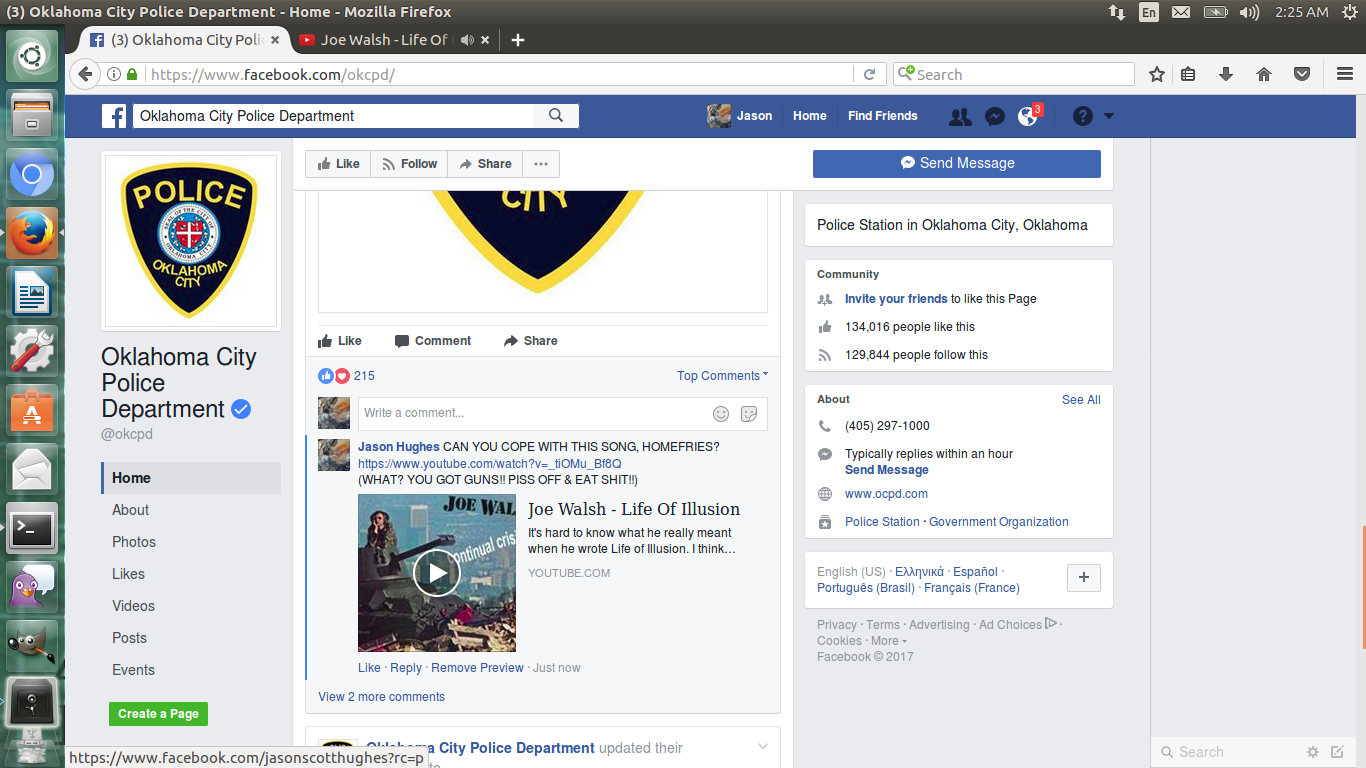The width and height of the screenshot is (1366, 768).
Task: Switch to the Joe Walsh - Life Of tab
Action: pos(384,40)
